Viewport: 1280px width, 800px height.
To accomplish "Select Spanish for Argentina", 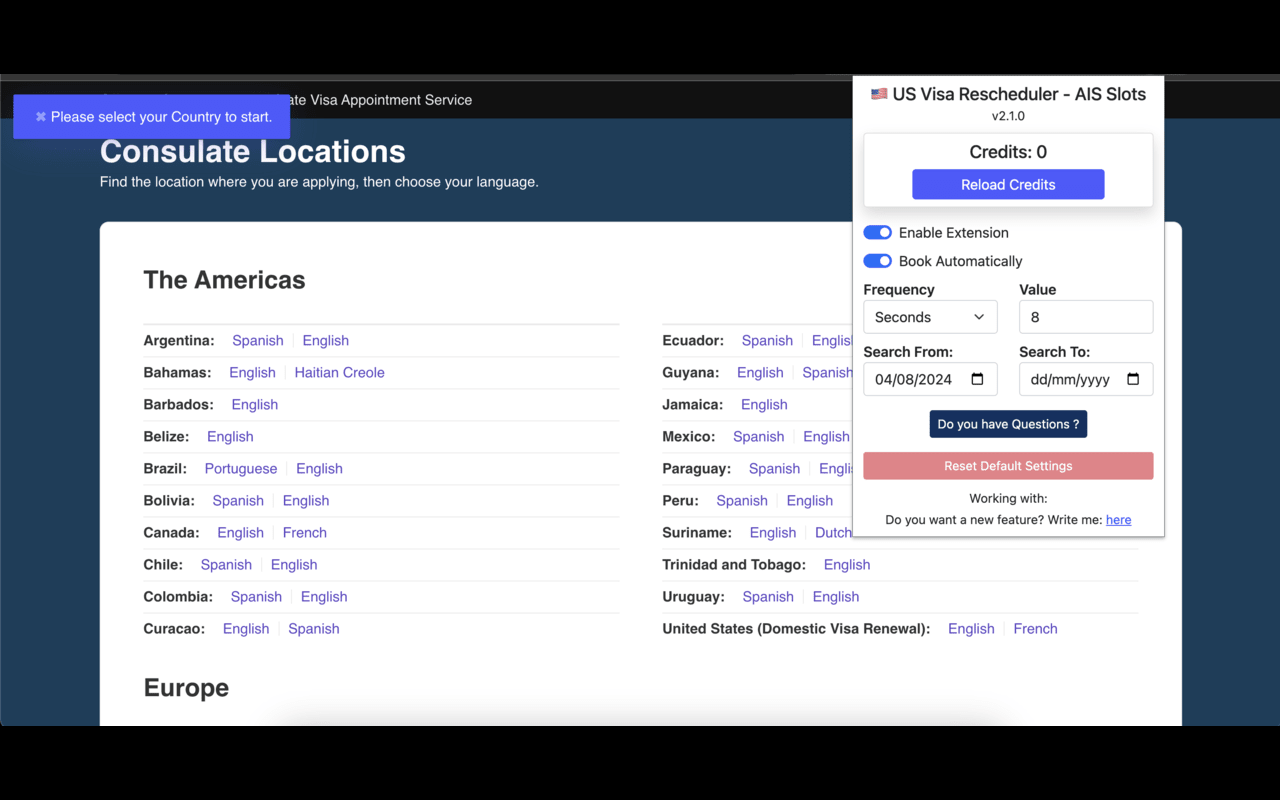I will click(x=258, y=341).
